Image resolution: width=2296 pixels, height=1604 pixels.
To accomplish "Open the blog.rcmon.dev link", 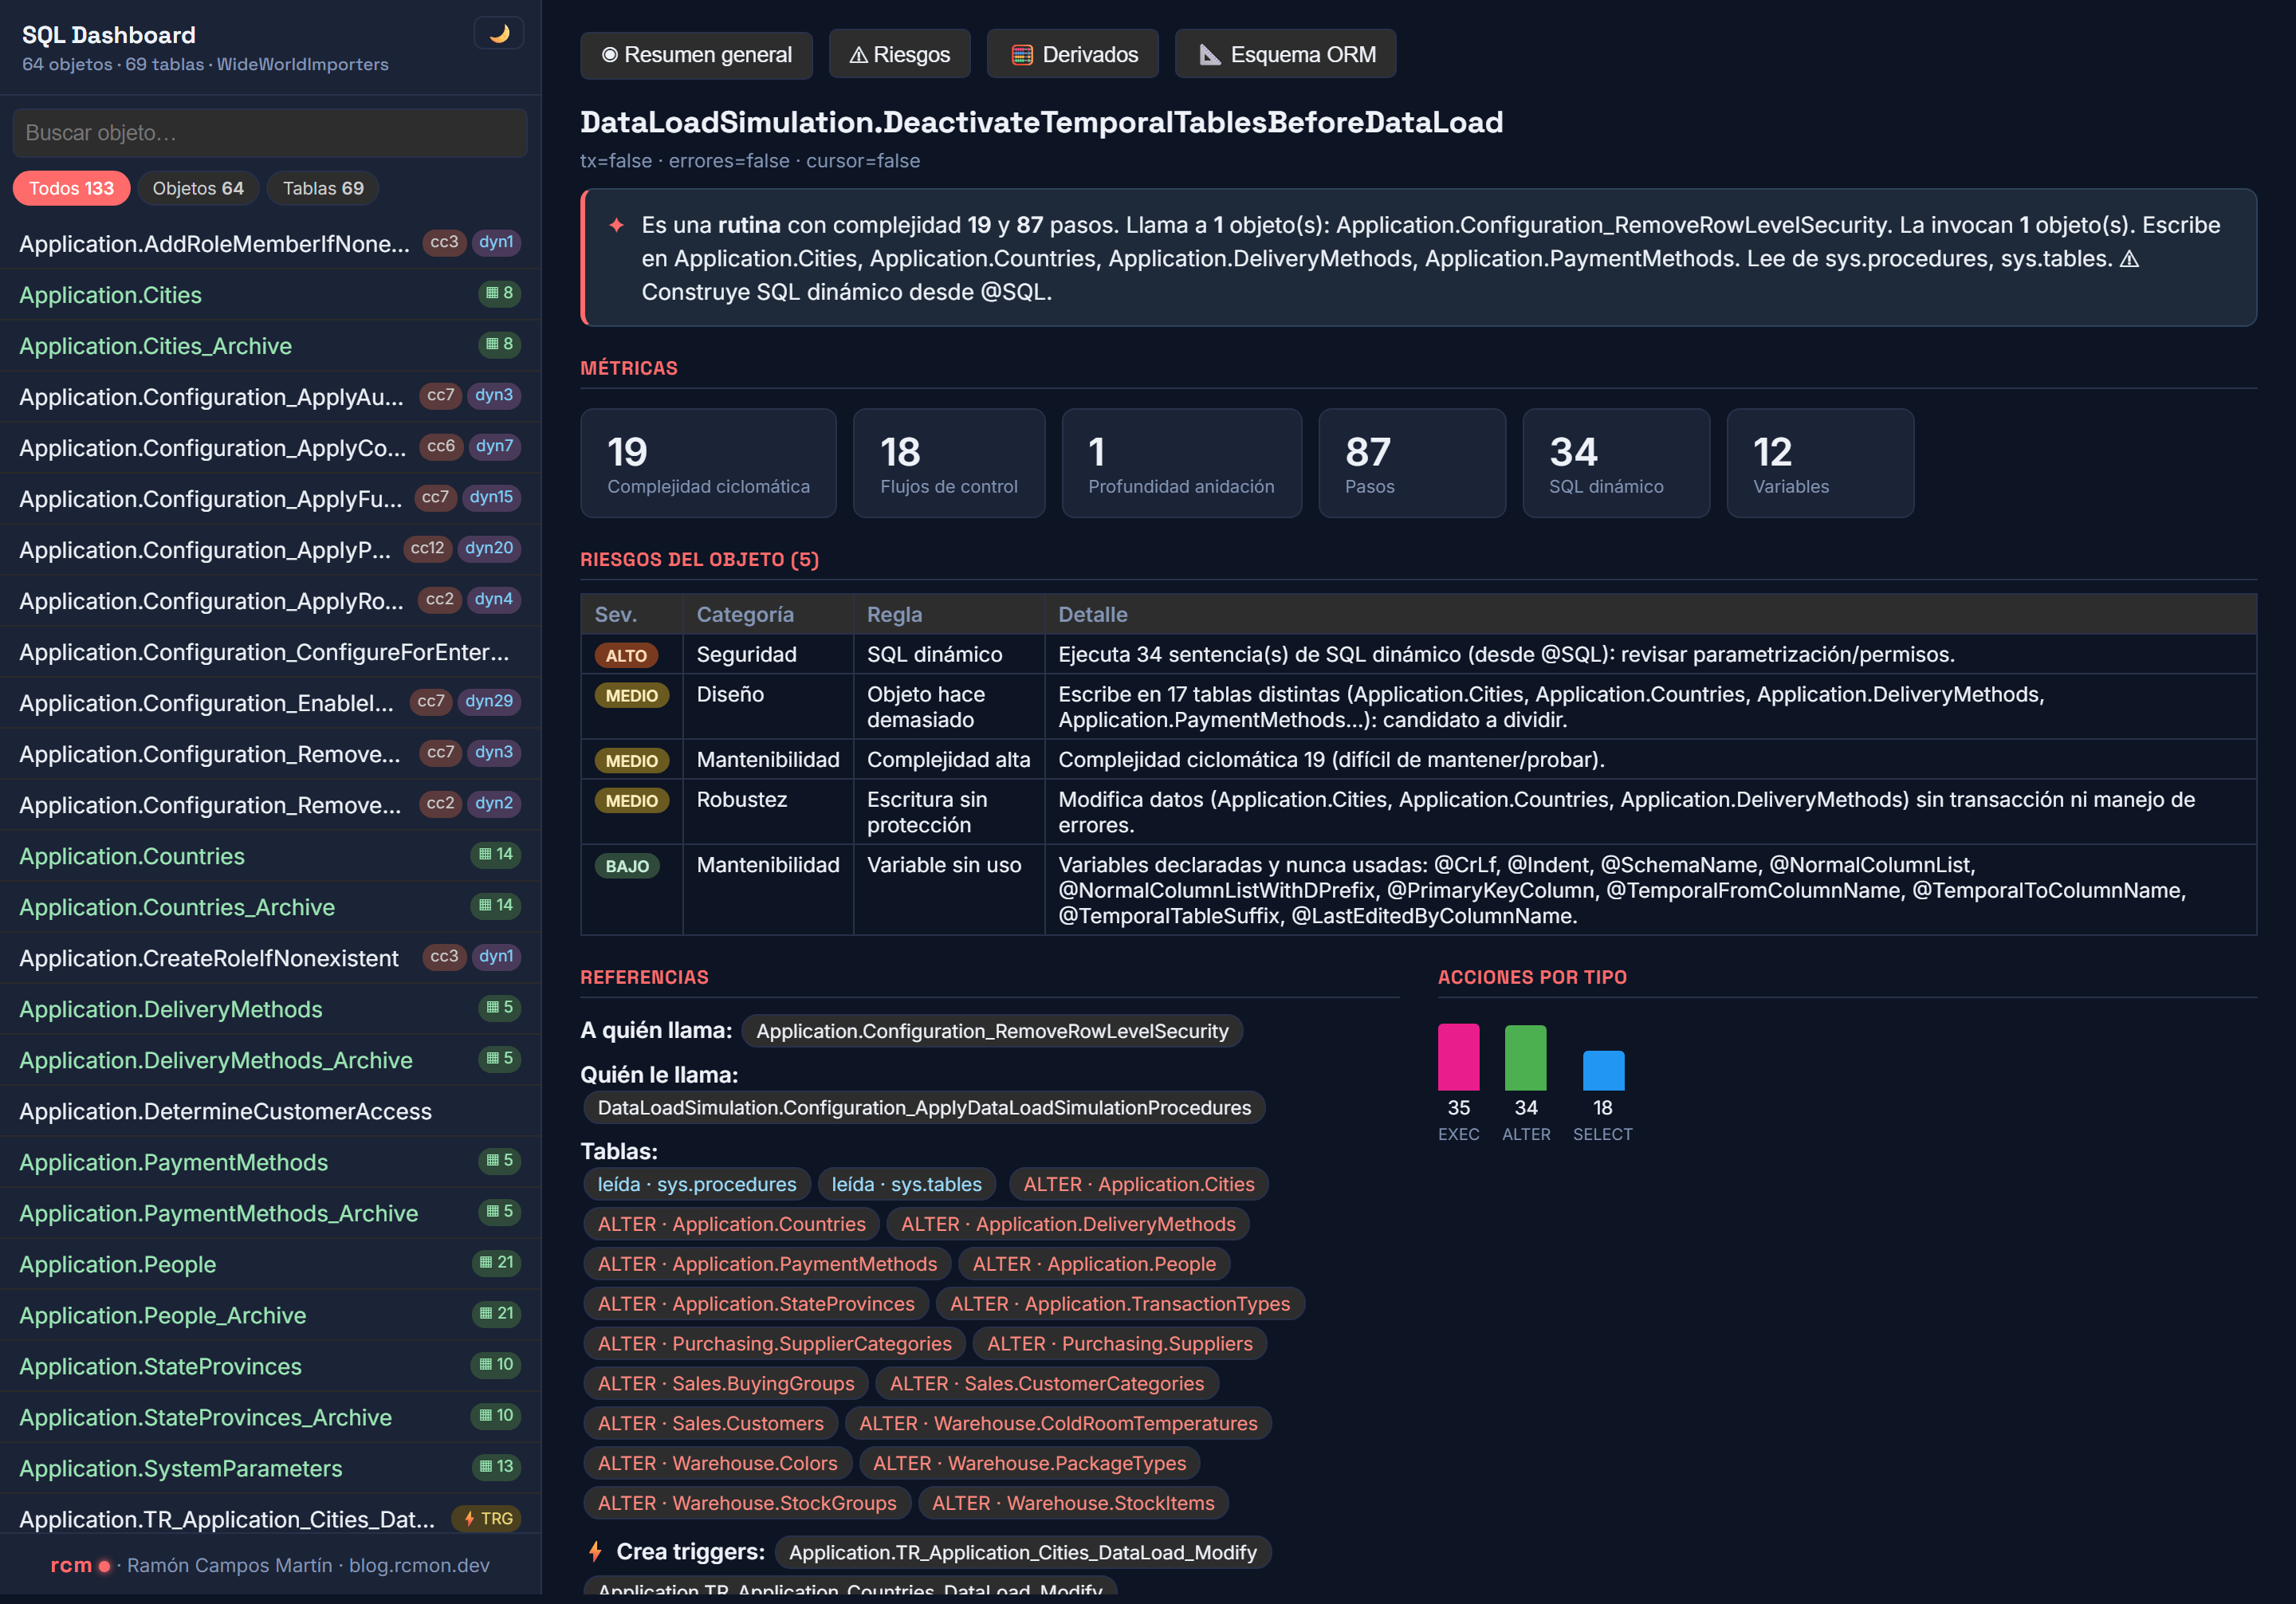I will click(419, 1565).
